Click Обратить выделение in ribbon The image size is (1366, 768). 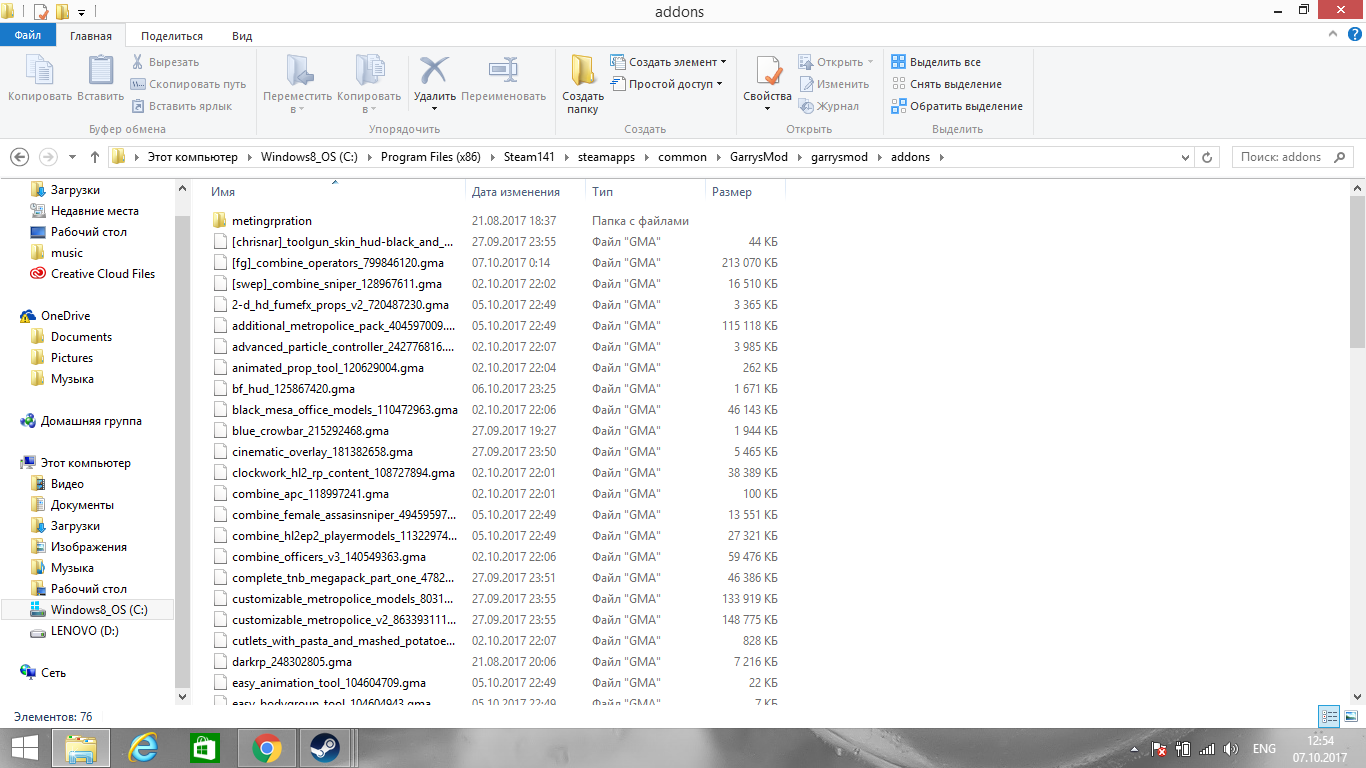[957, 106]
